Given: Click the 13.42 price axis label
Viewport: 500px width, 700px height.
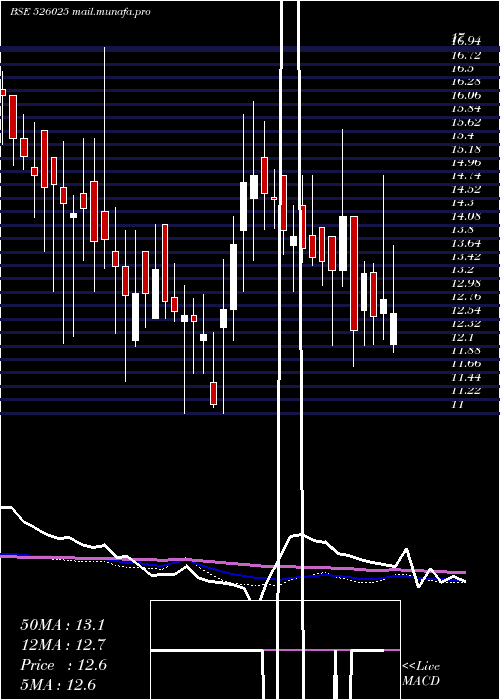Looking at the screenshot, I should coord(466,256).
